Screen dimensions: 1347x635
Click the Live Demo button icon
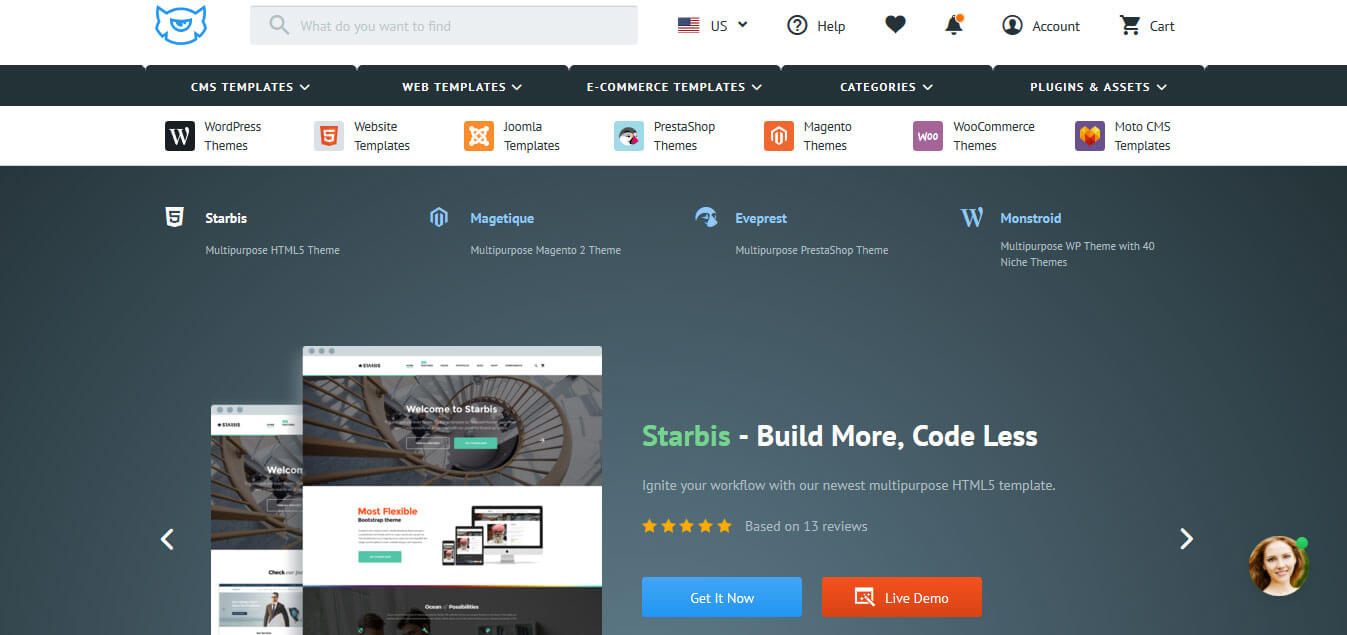point(865,597)
